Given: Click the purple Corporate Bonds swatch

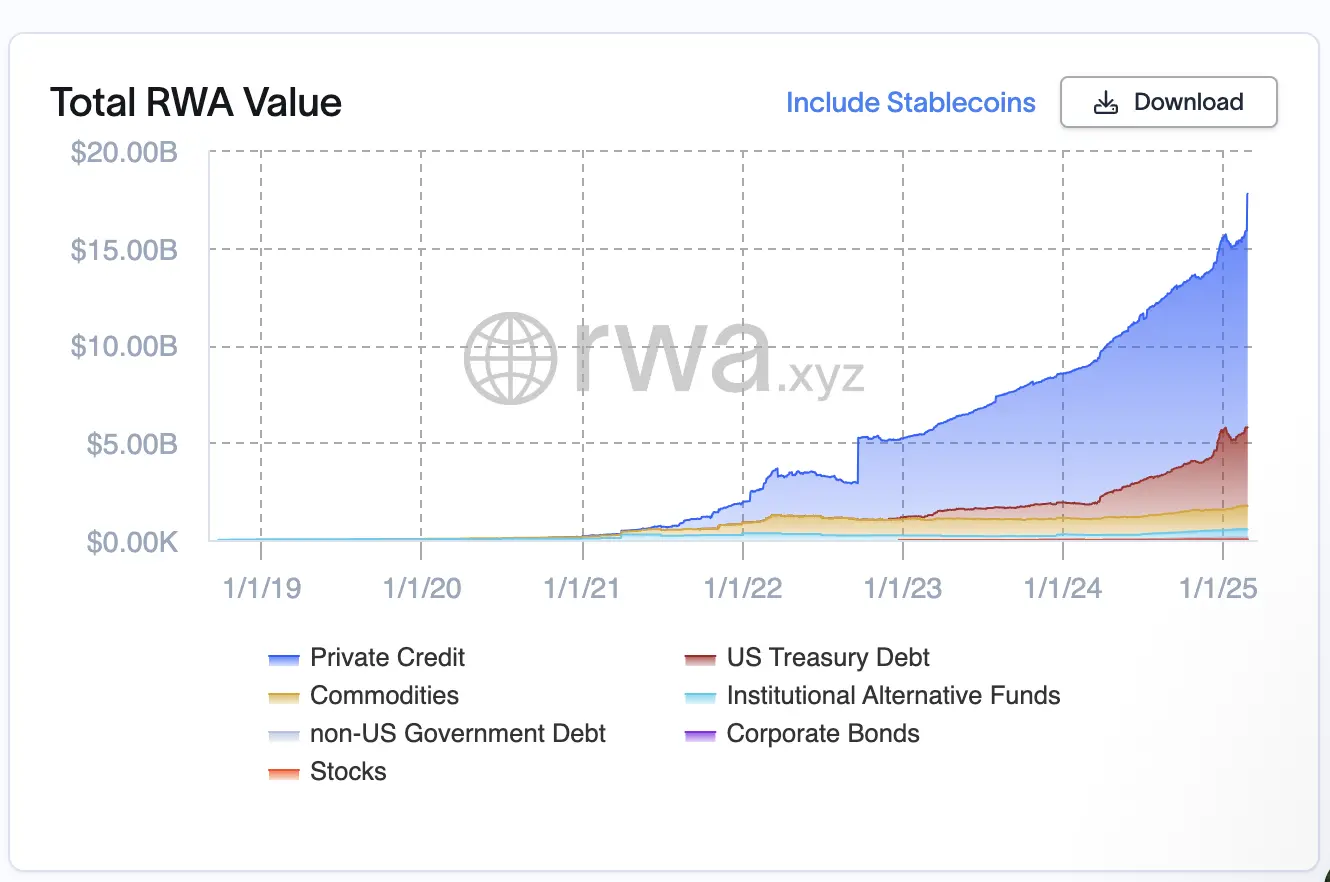Looking at the screenshot, I should pos(700,735).
